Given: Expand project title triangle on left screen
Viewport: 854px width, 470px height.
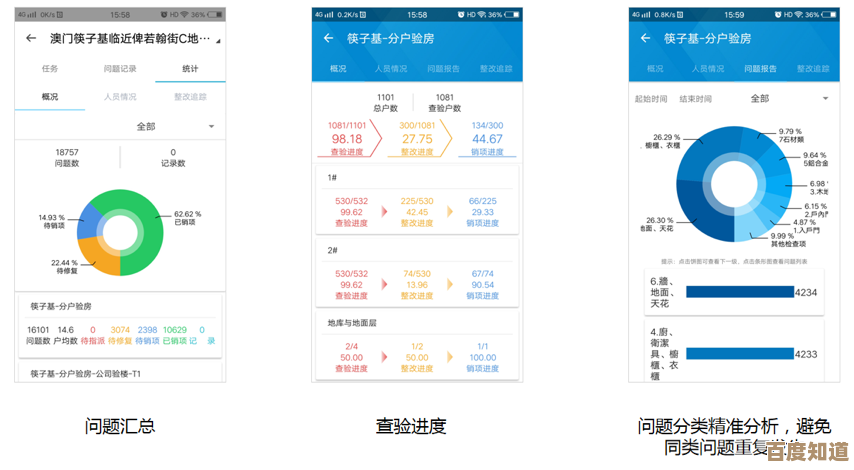Looking at the screenshot, I should coord(218,40).
